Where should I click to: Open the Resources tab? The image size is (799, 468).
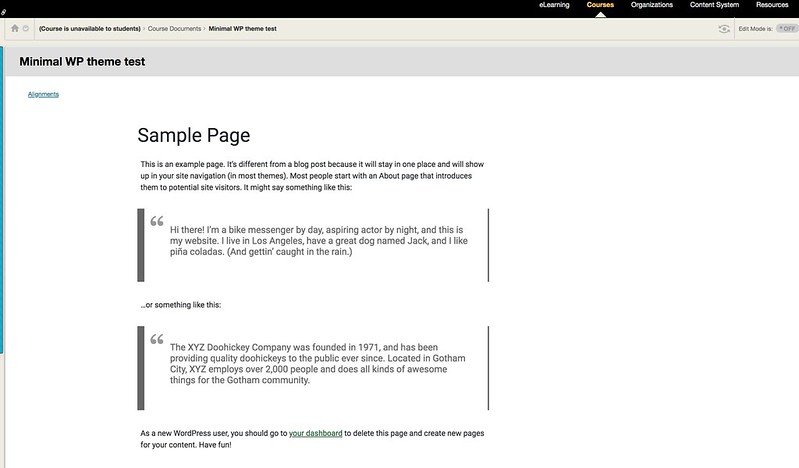tap(772, 5)
